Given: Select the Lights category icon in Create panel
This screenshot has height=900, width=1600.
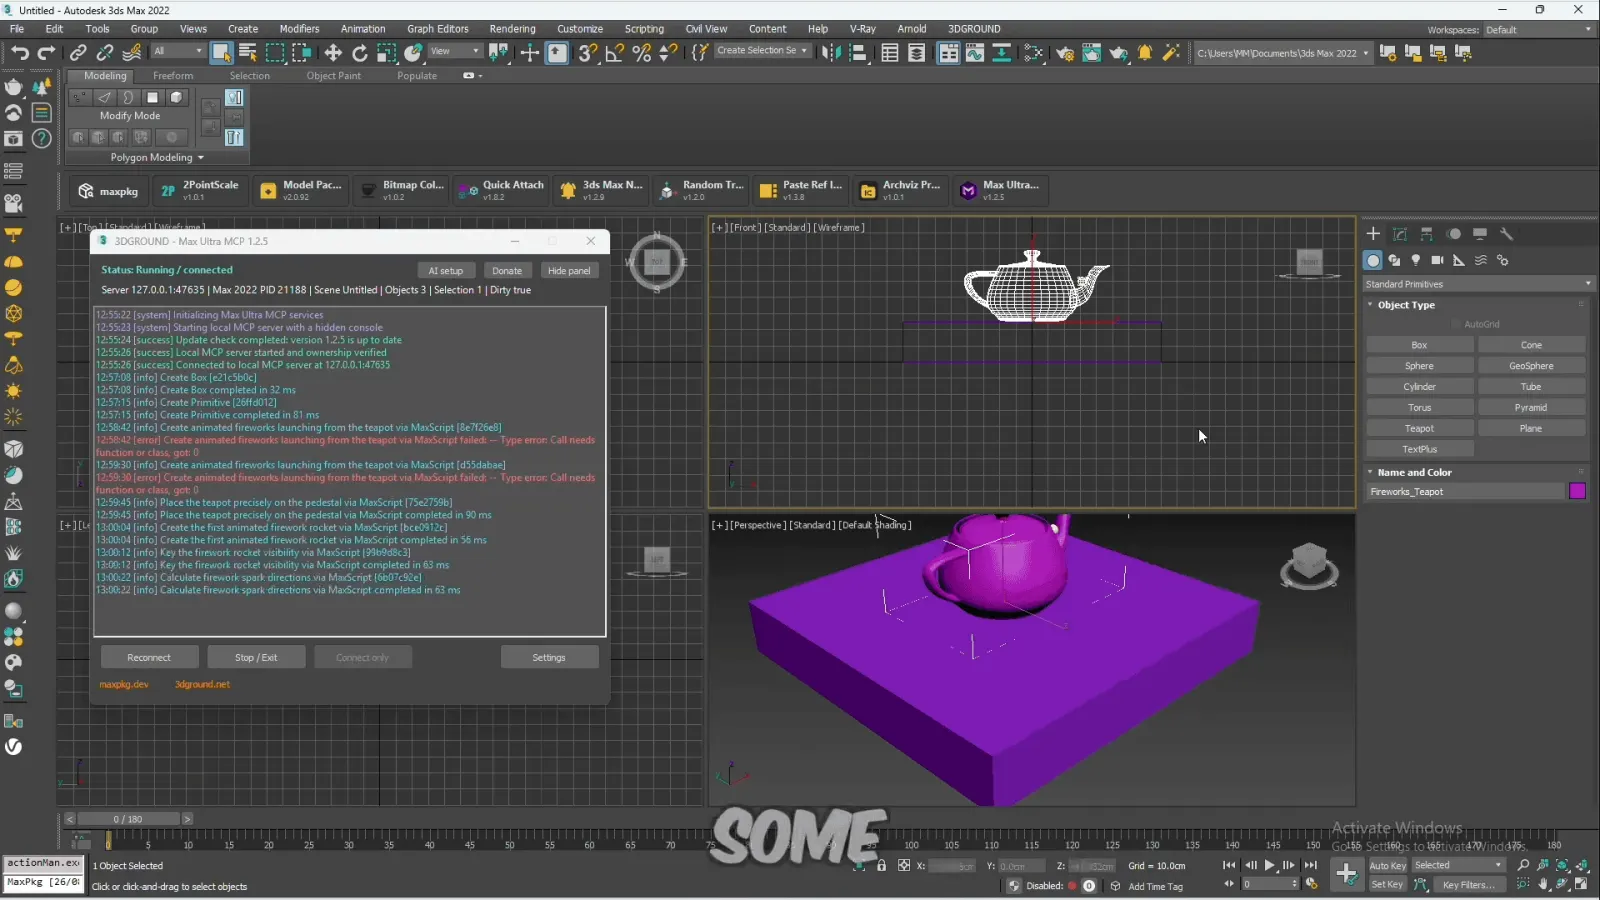Looking at the screenshot, I should [1416, 260].
